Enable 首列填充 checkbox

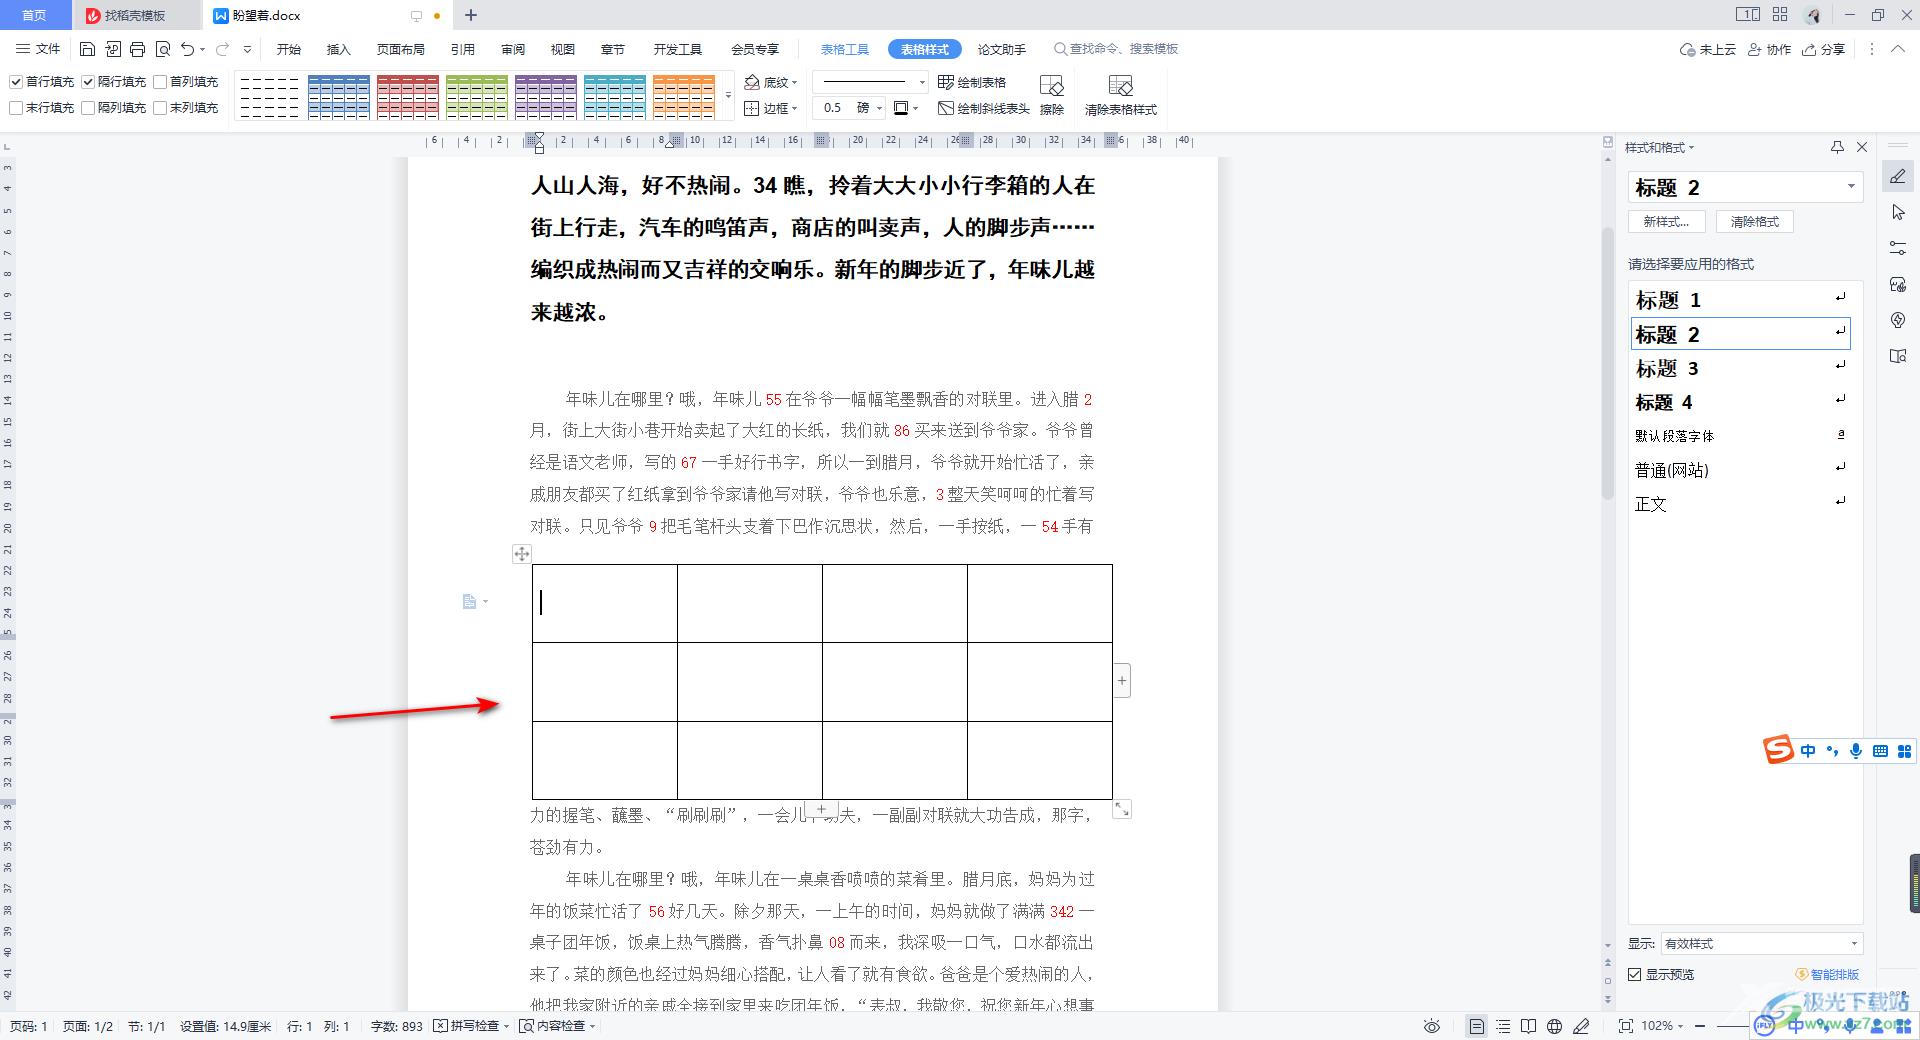pos(160,82)
